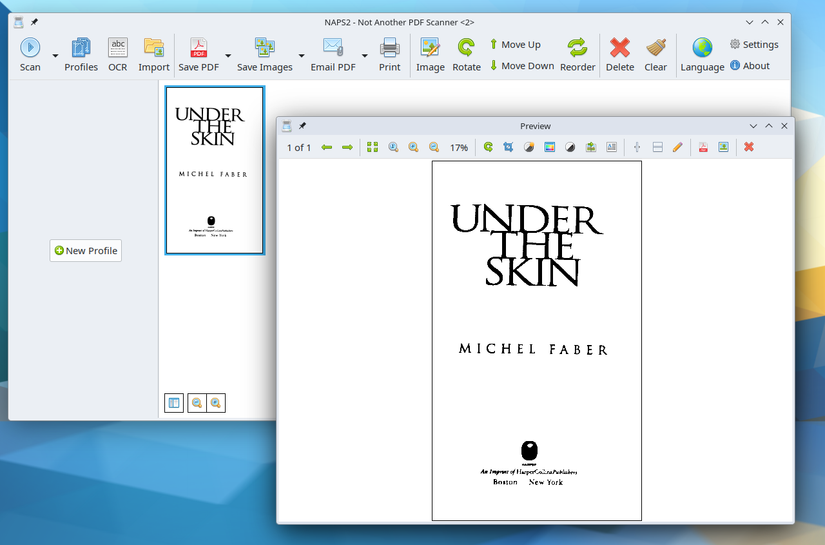Zoom in thumbnails in main window
The height and width of the screenshot is (545, 825).
[216, 403]
